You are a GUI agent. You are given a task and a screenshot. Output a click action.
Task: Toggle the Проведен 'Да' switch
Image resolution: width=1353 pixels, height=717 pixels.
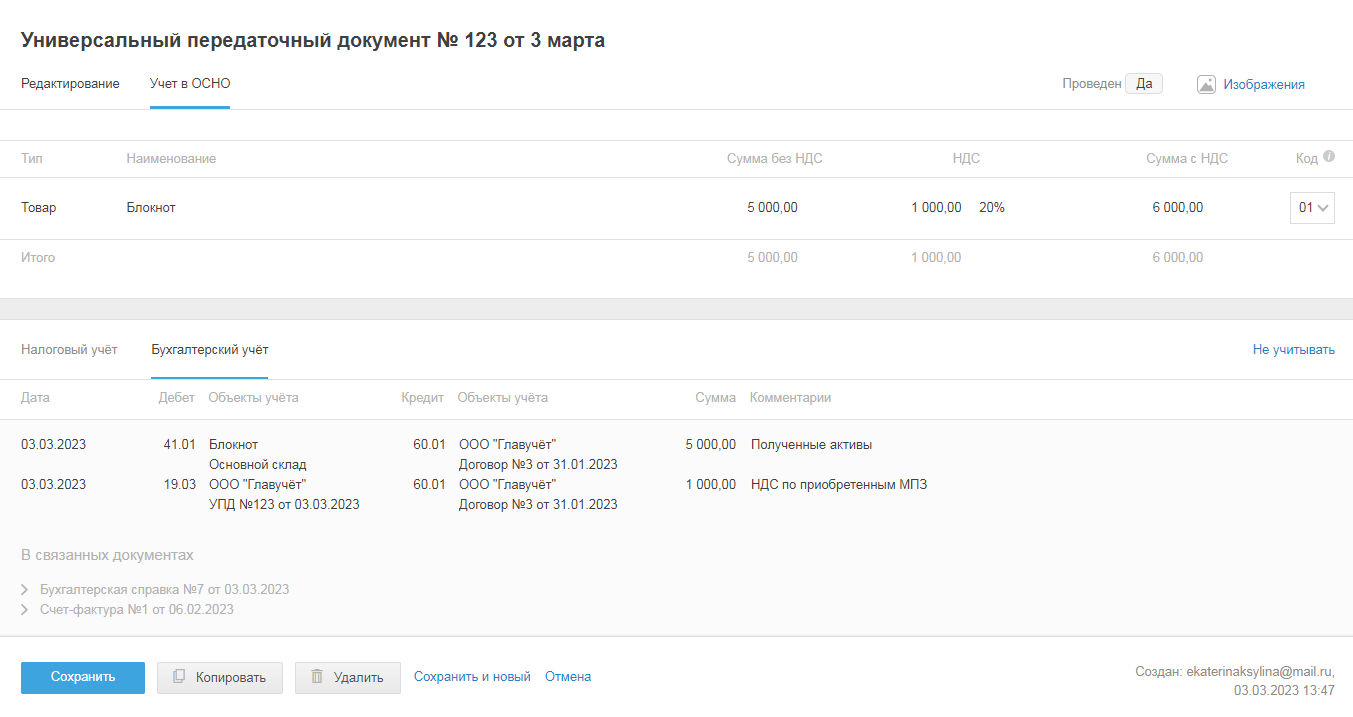1143,84
